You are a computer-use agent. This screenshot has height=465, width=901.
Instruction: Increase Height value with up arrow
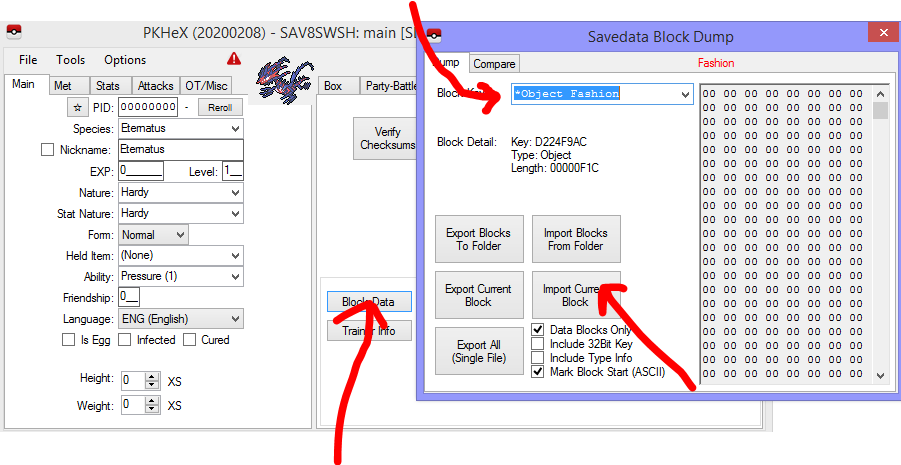pyautogui.click(x=152, y=376)
